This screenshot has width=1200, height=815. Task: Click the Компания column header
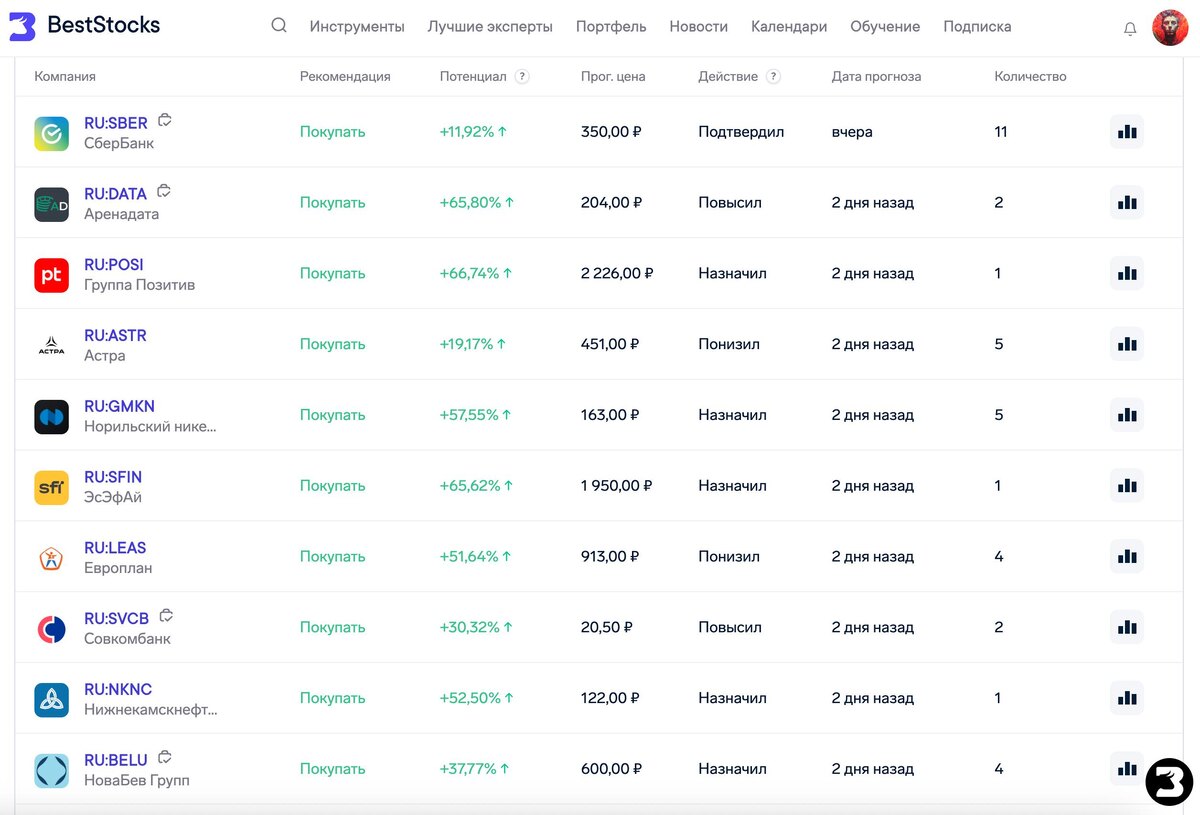(65, 76)
